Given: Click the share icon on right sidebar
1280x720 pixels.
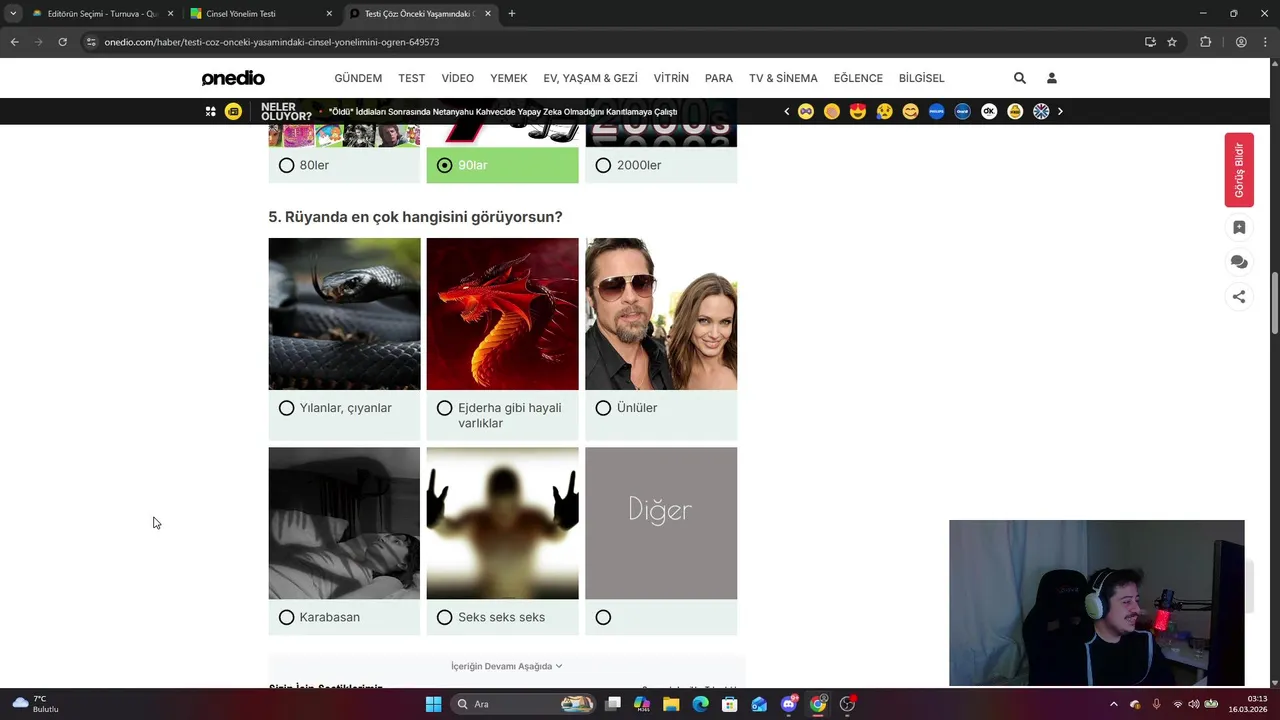Looking at the screenshot, I should point(1239,296).
